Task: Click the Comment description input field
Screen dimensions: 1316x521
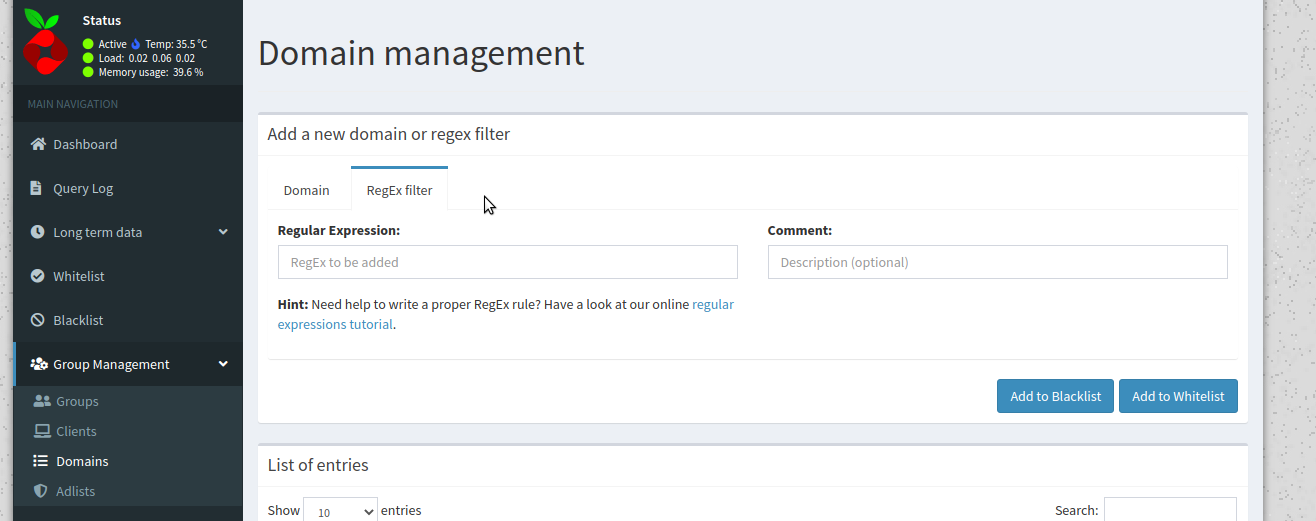Action: pos(998,262)
